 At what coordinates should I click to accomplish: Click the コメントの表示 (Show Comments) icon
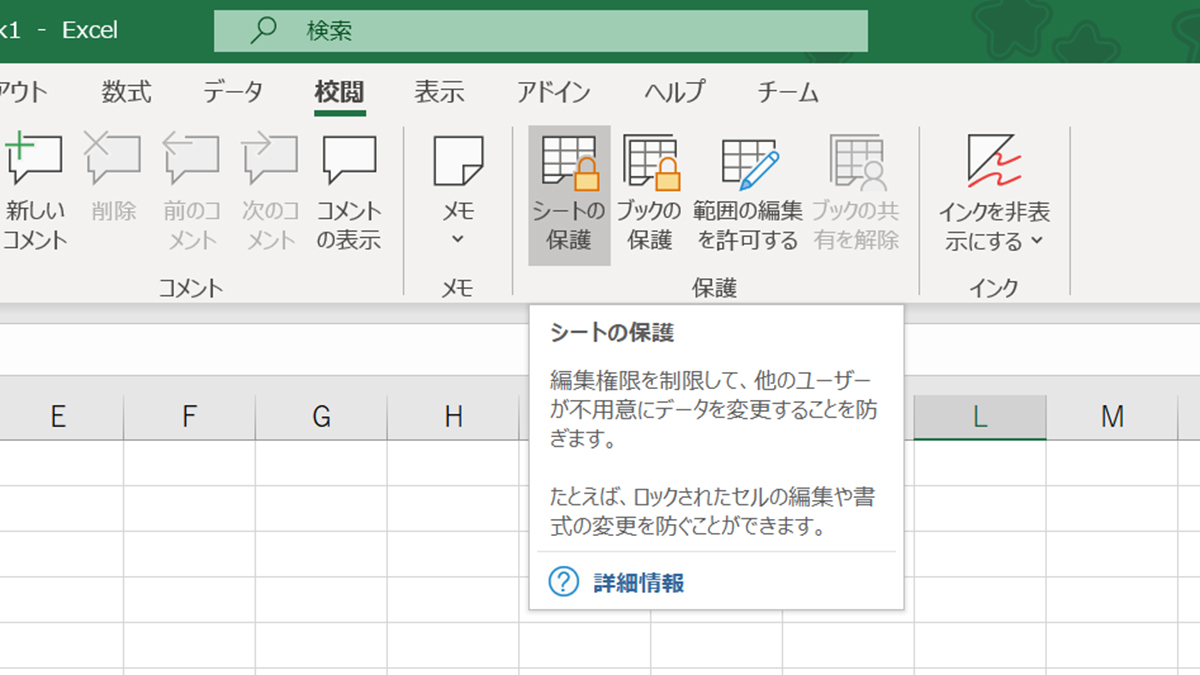coord(349,160)
